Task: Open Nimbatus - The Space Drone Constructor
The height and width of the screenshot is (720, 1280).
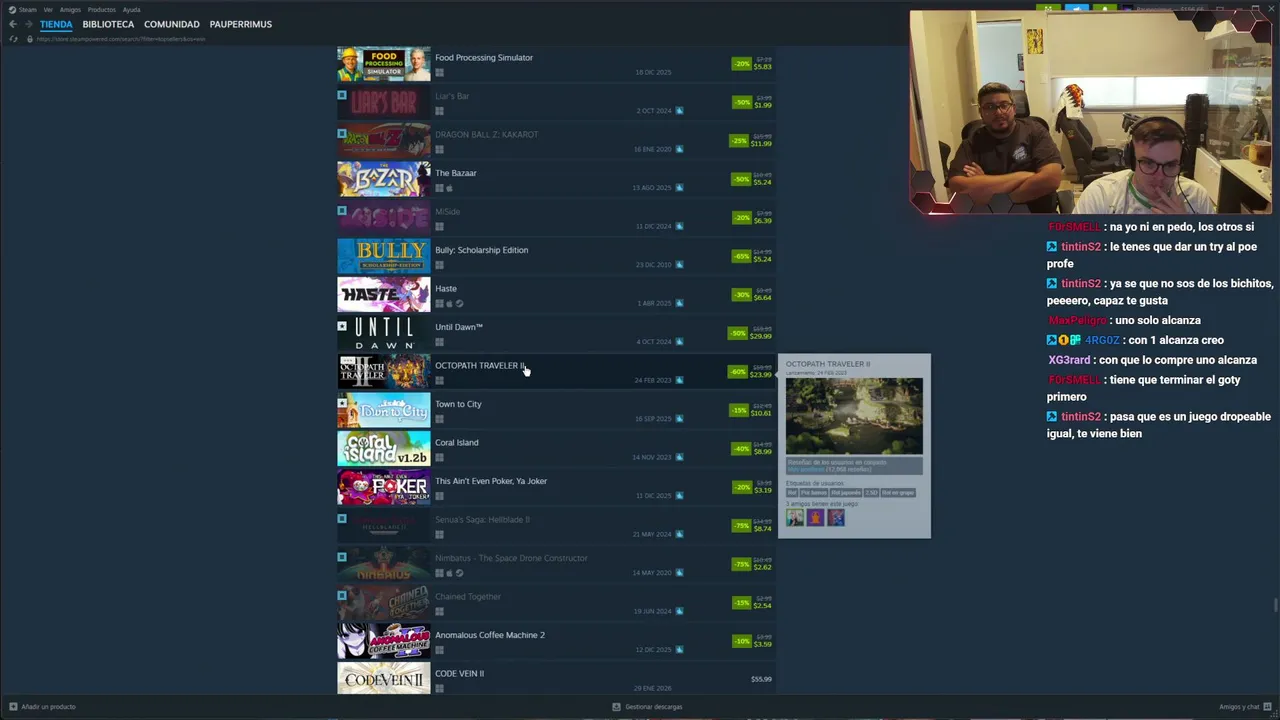Action: (511, 558)
